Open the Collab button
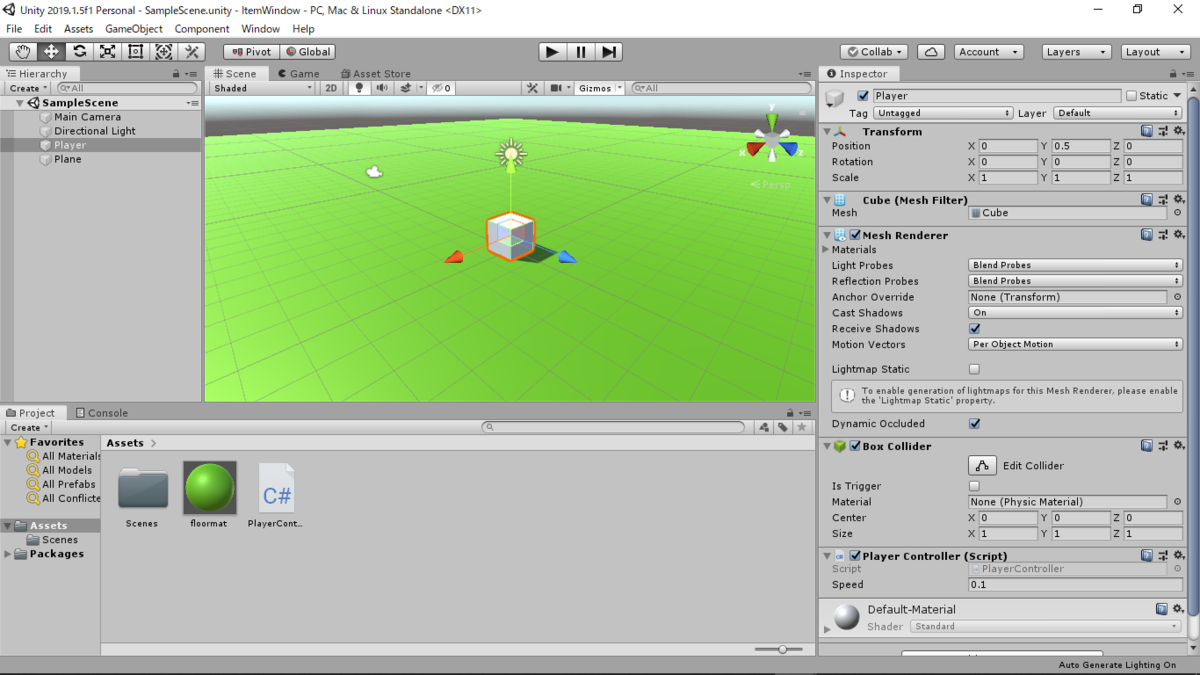Screen dimensions: 1200x675 tap(874, 52)
